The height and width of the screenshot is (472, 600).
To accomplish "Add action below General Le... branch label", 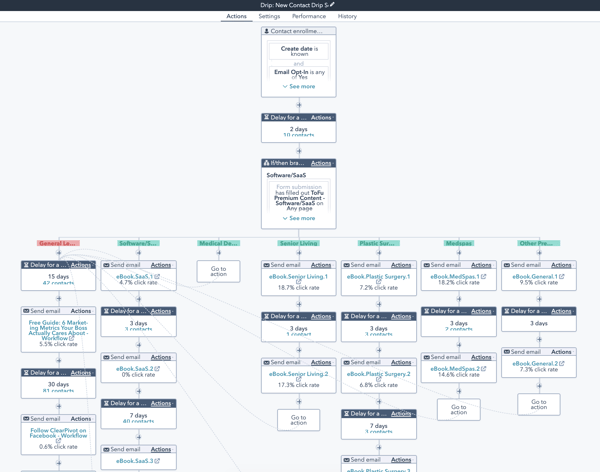I will pos(59,253).
